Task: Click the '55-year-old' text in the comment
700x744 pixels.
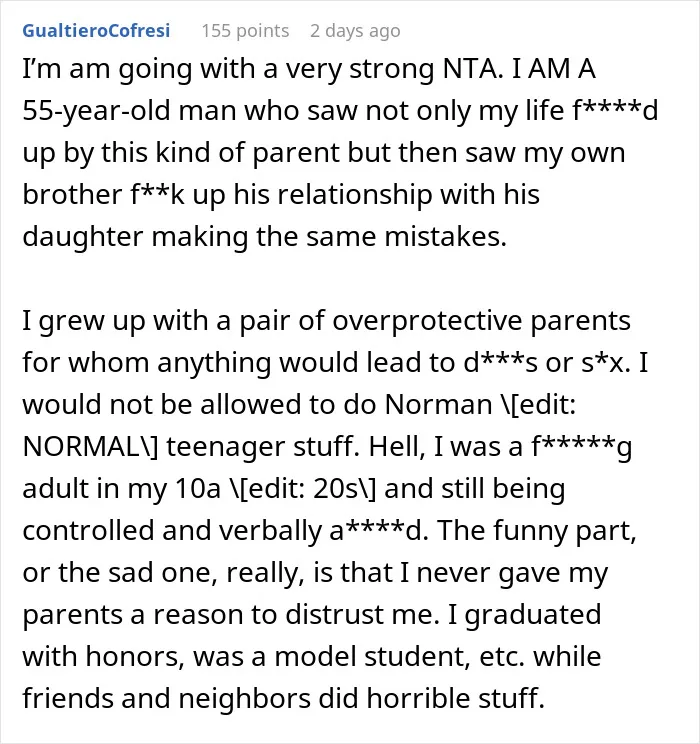Action: click(96, 111)
